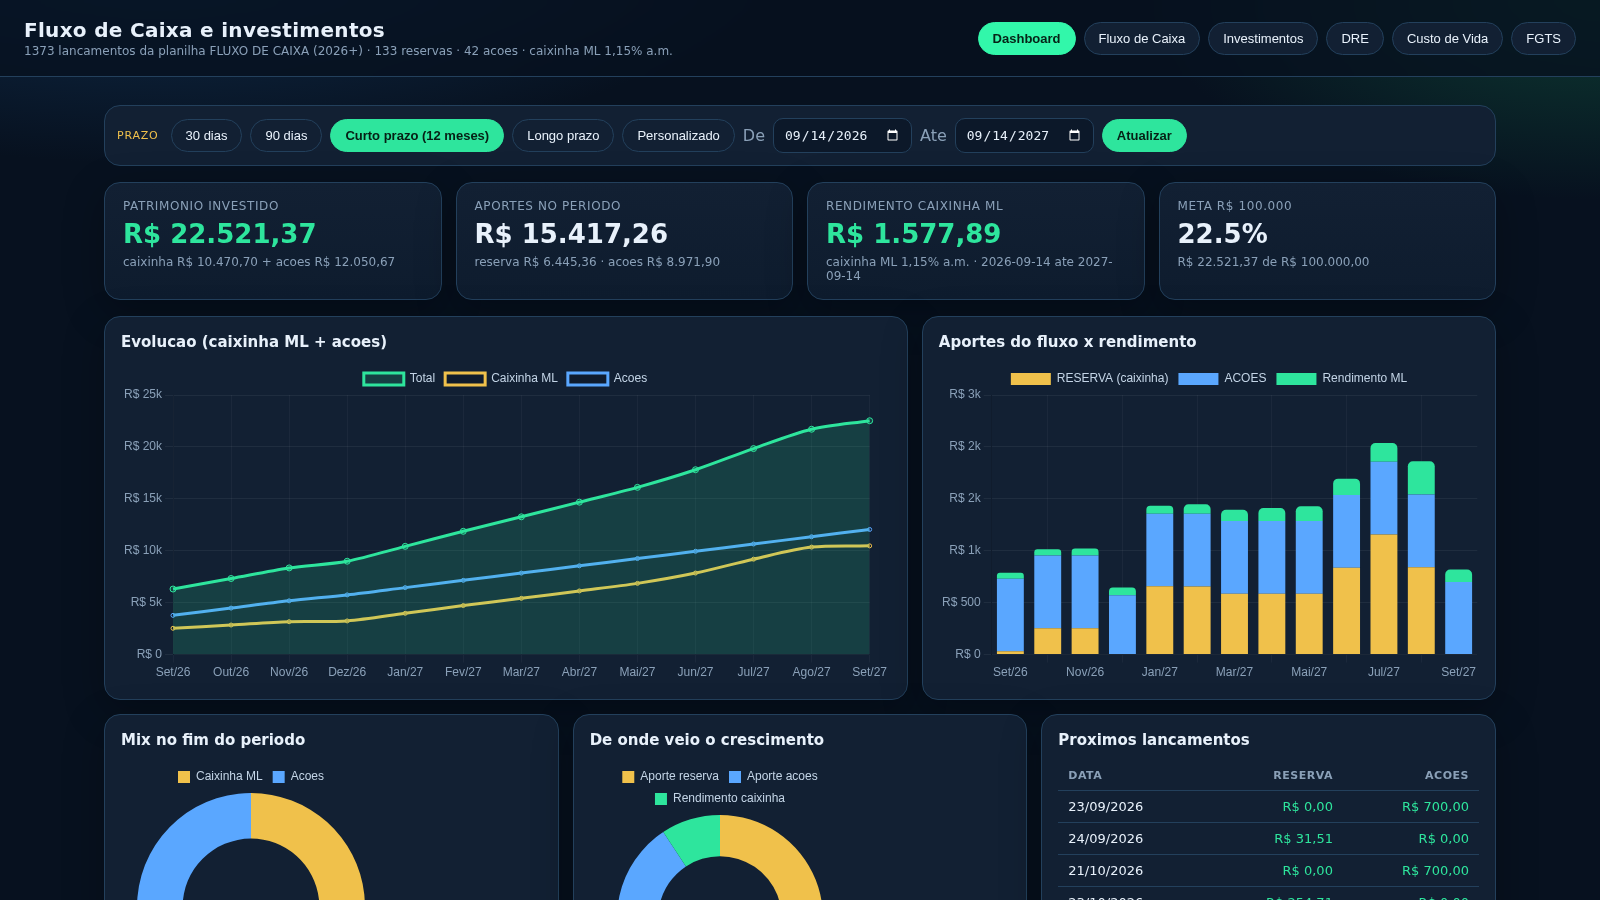Toggle Total series legend swatch in Evolucao chart

(384, 378)
